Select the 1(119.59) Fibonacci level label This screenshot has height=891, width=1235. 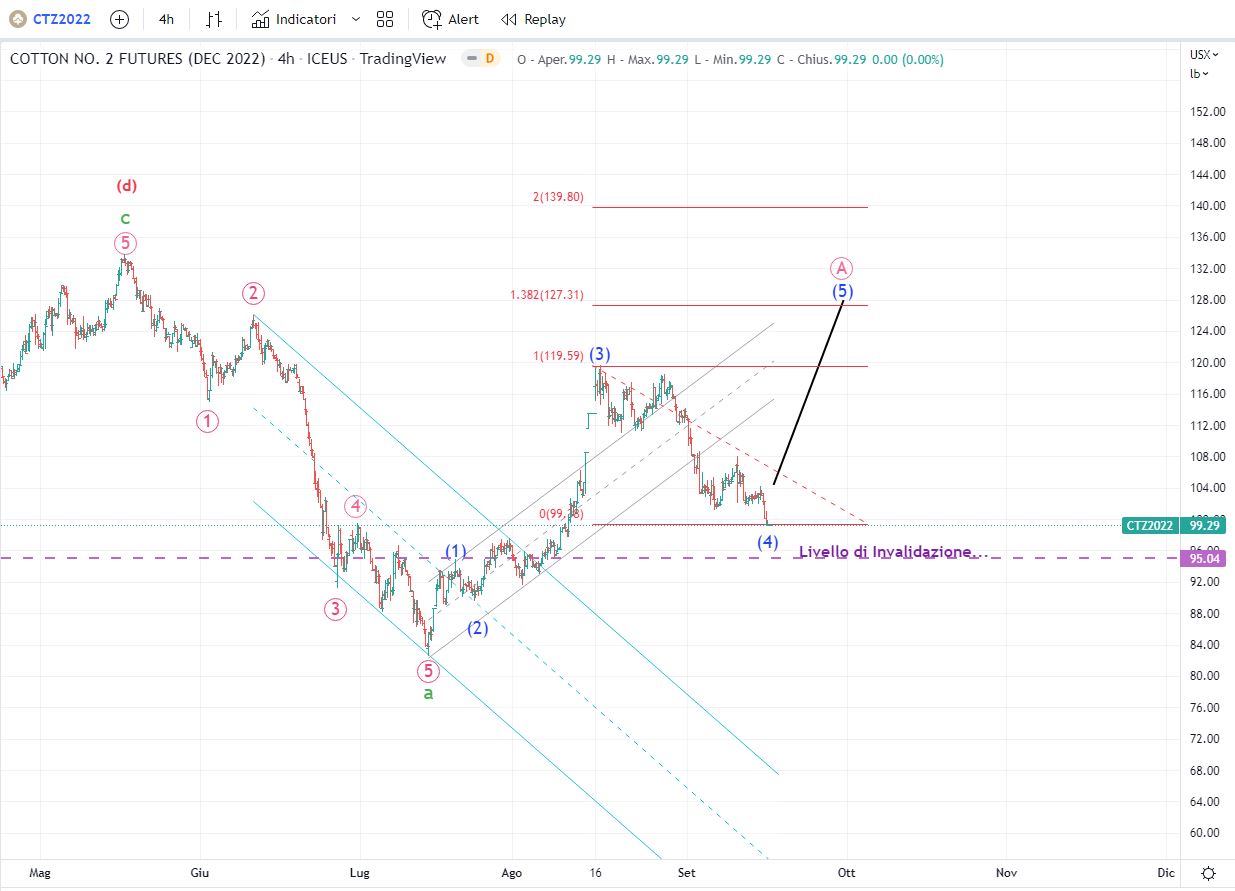click(x=557, y=355)
